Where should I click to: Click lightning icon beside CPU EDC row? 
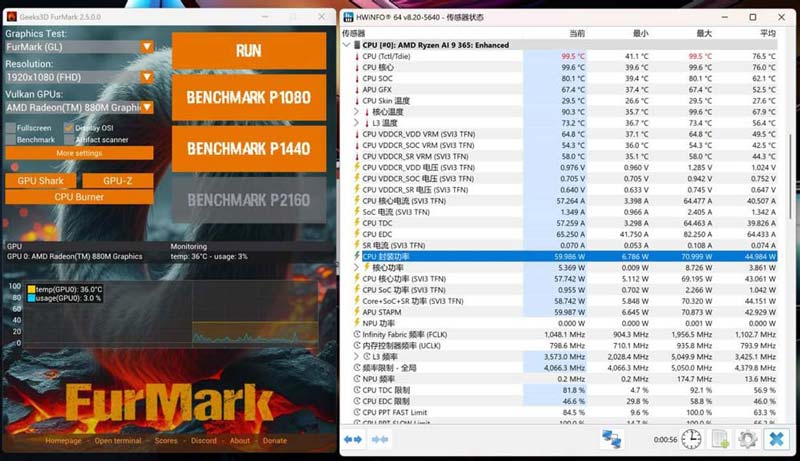click(357, 234)
